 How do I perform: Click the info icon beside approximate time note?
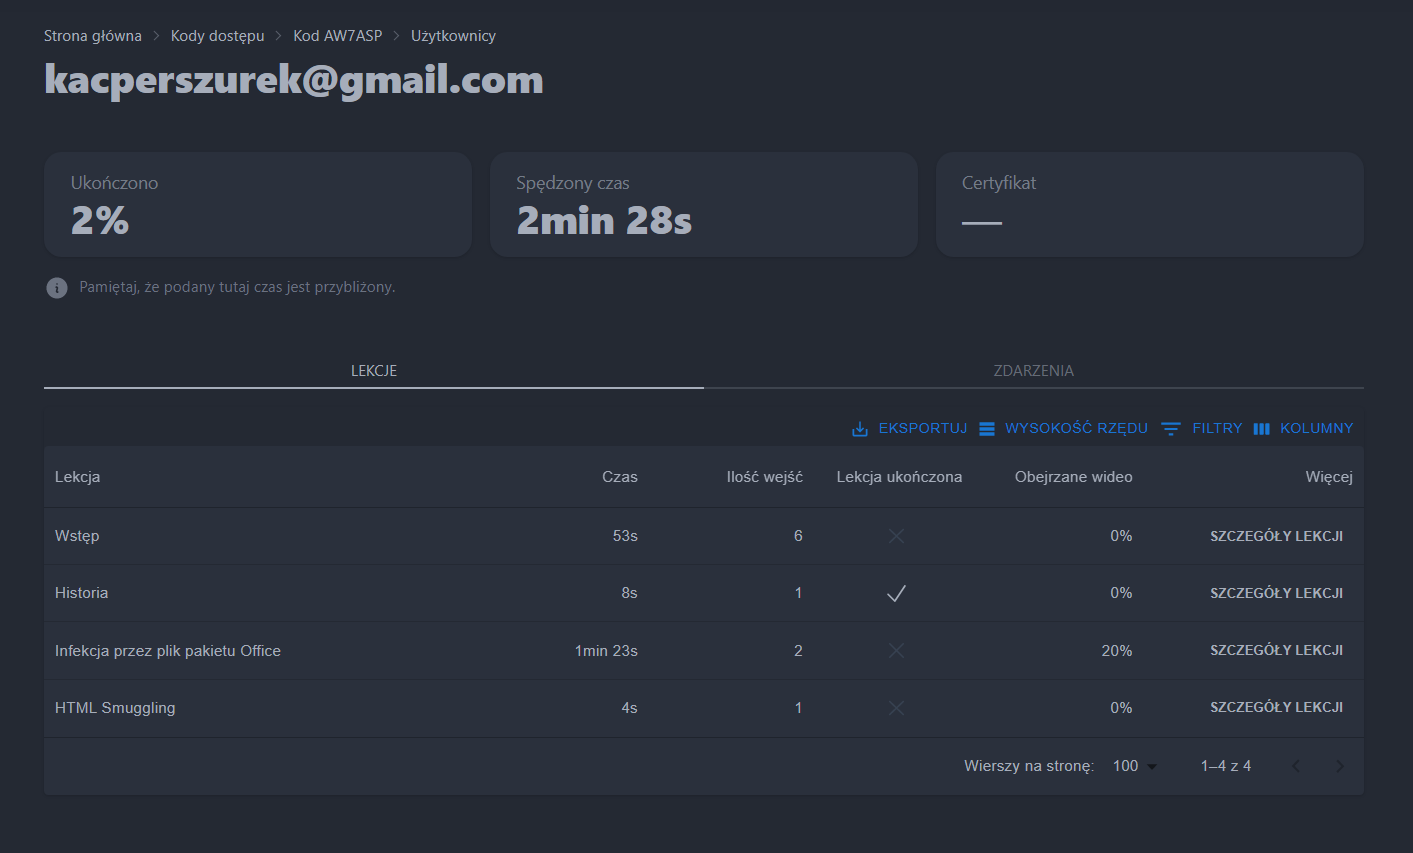(57, 288)
